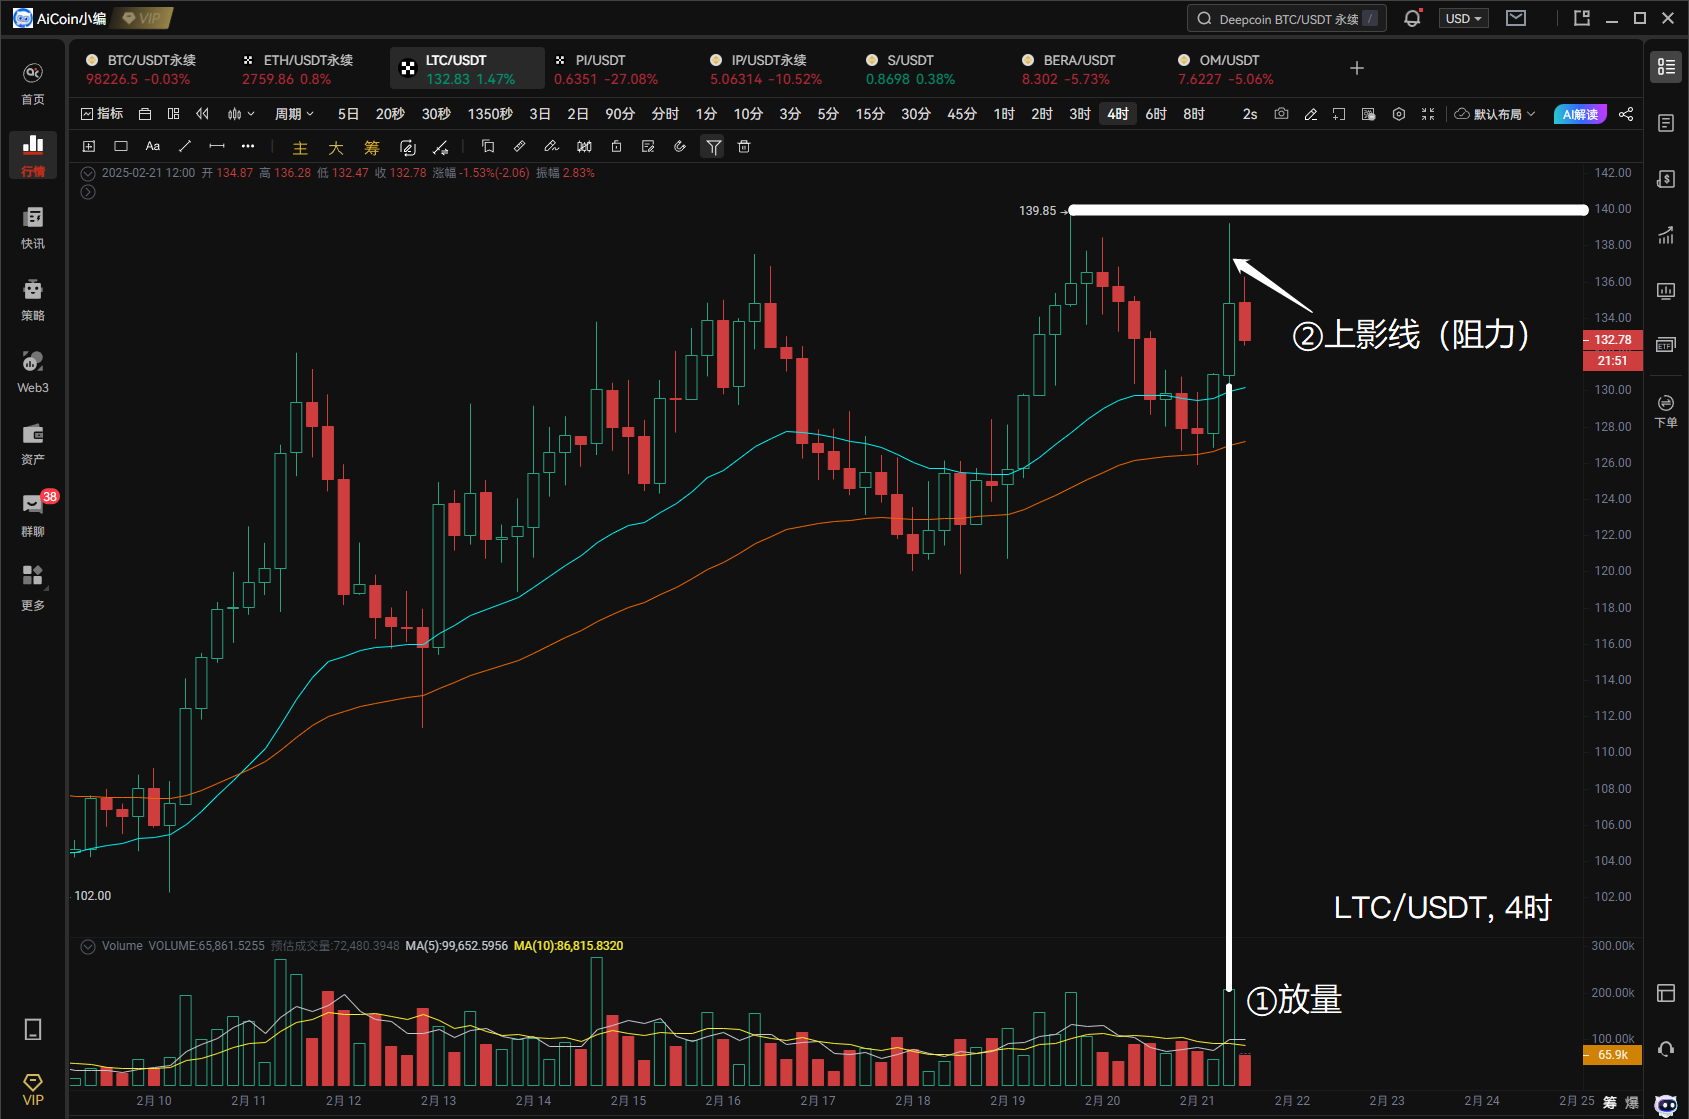Screen dimensions: 1689x1119
Task: Open the Web3 sidebar icon
Action: (x=33, y=371)
